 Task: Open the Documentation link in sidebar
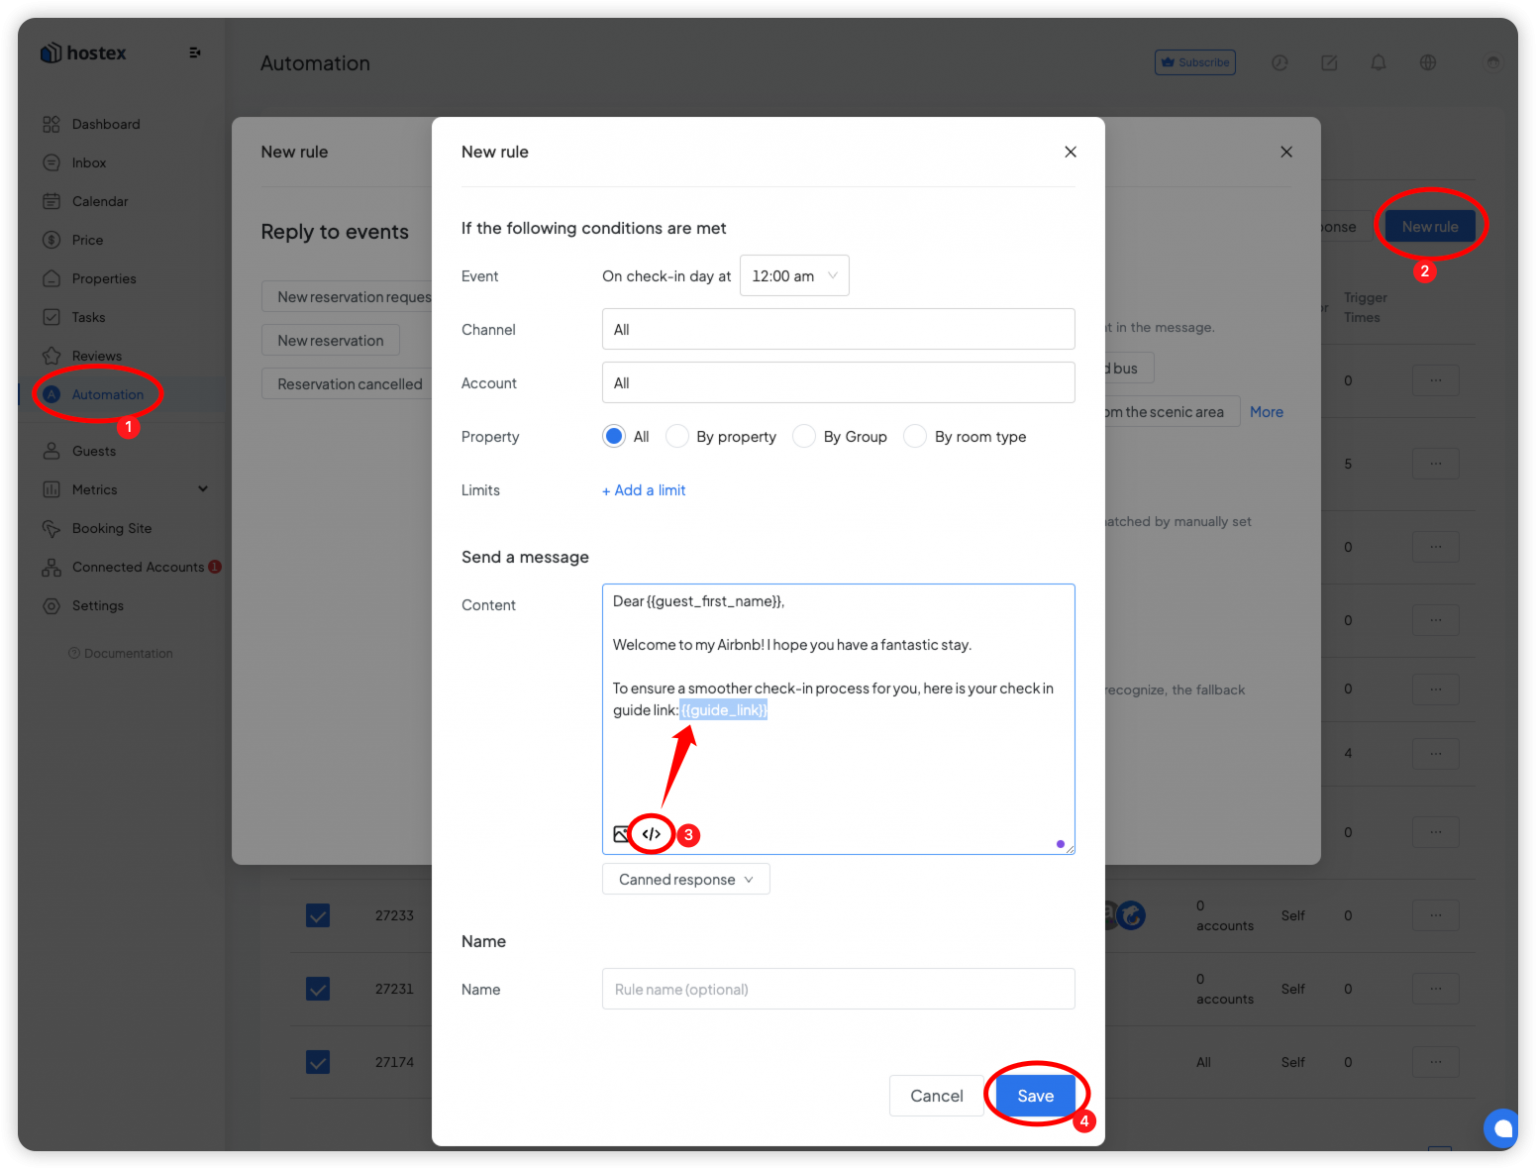pyautogui.click(x=120, y=654)
